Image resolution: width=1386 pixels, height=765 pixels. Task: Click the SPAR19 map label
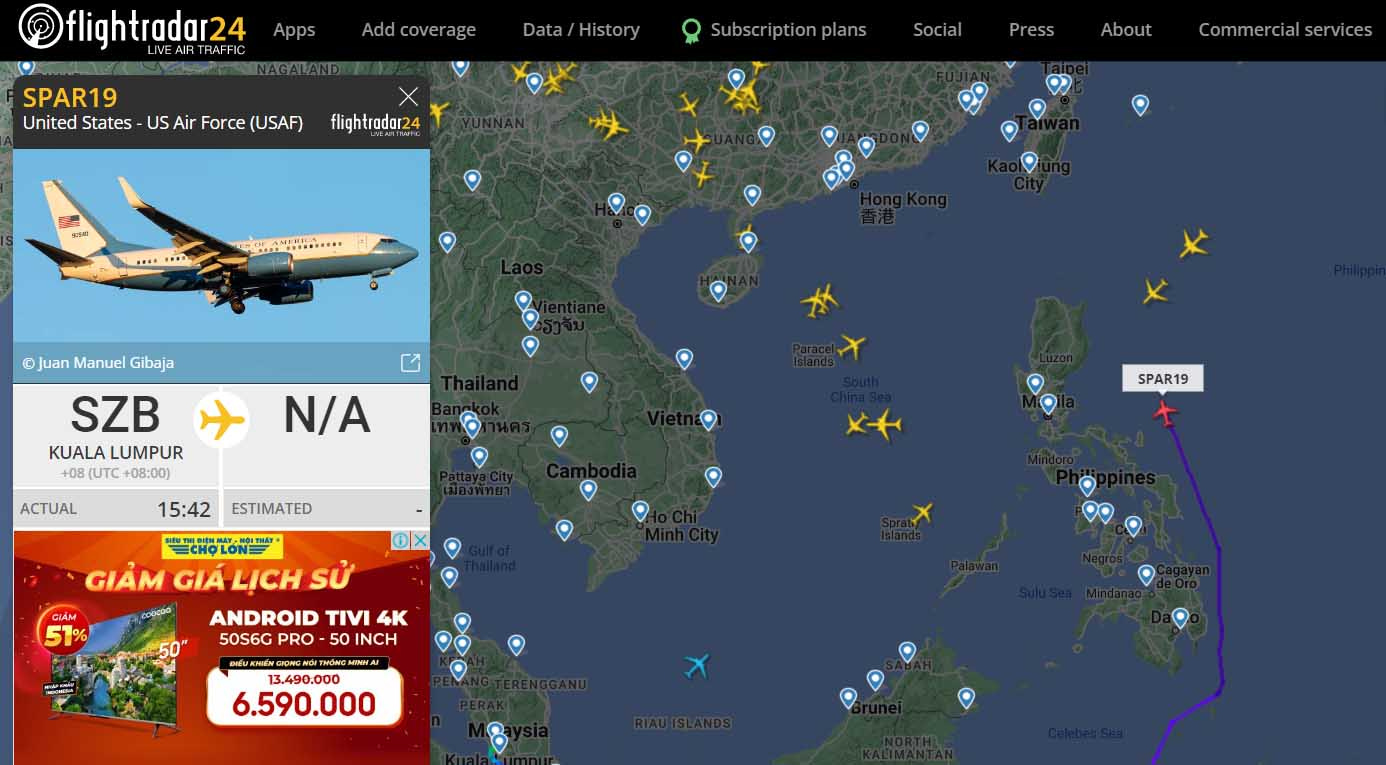(1163, 378)
